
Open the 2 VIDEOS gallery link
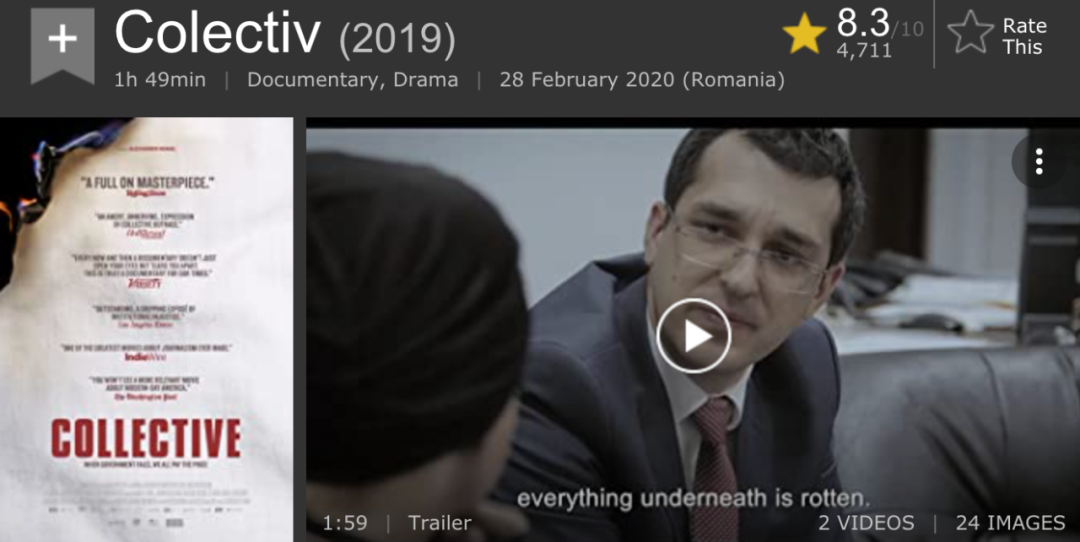coord(866,523)
